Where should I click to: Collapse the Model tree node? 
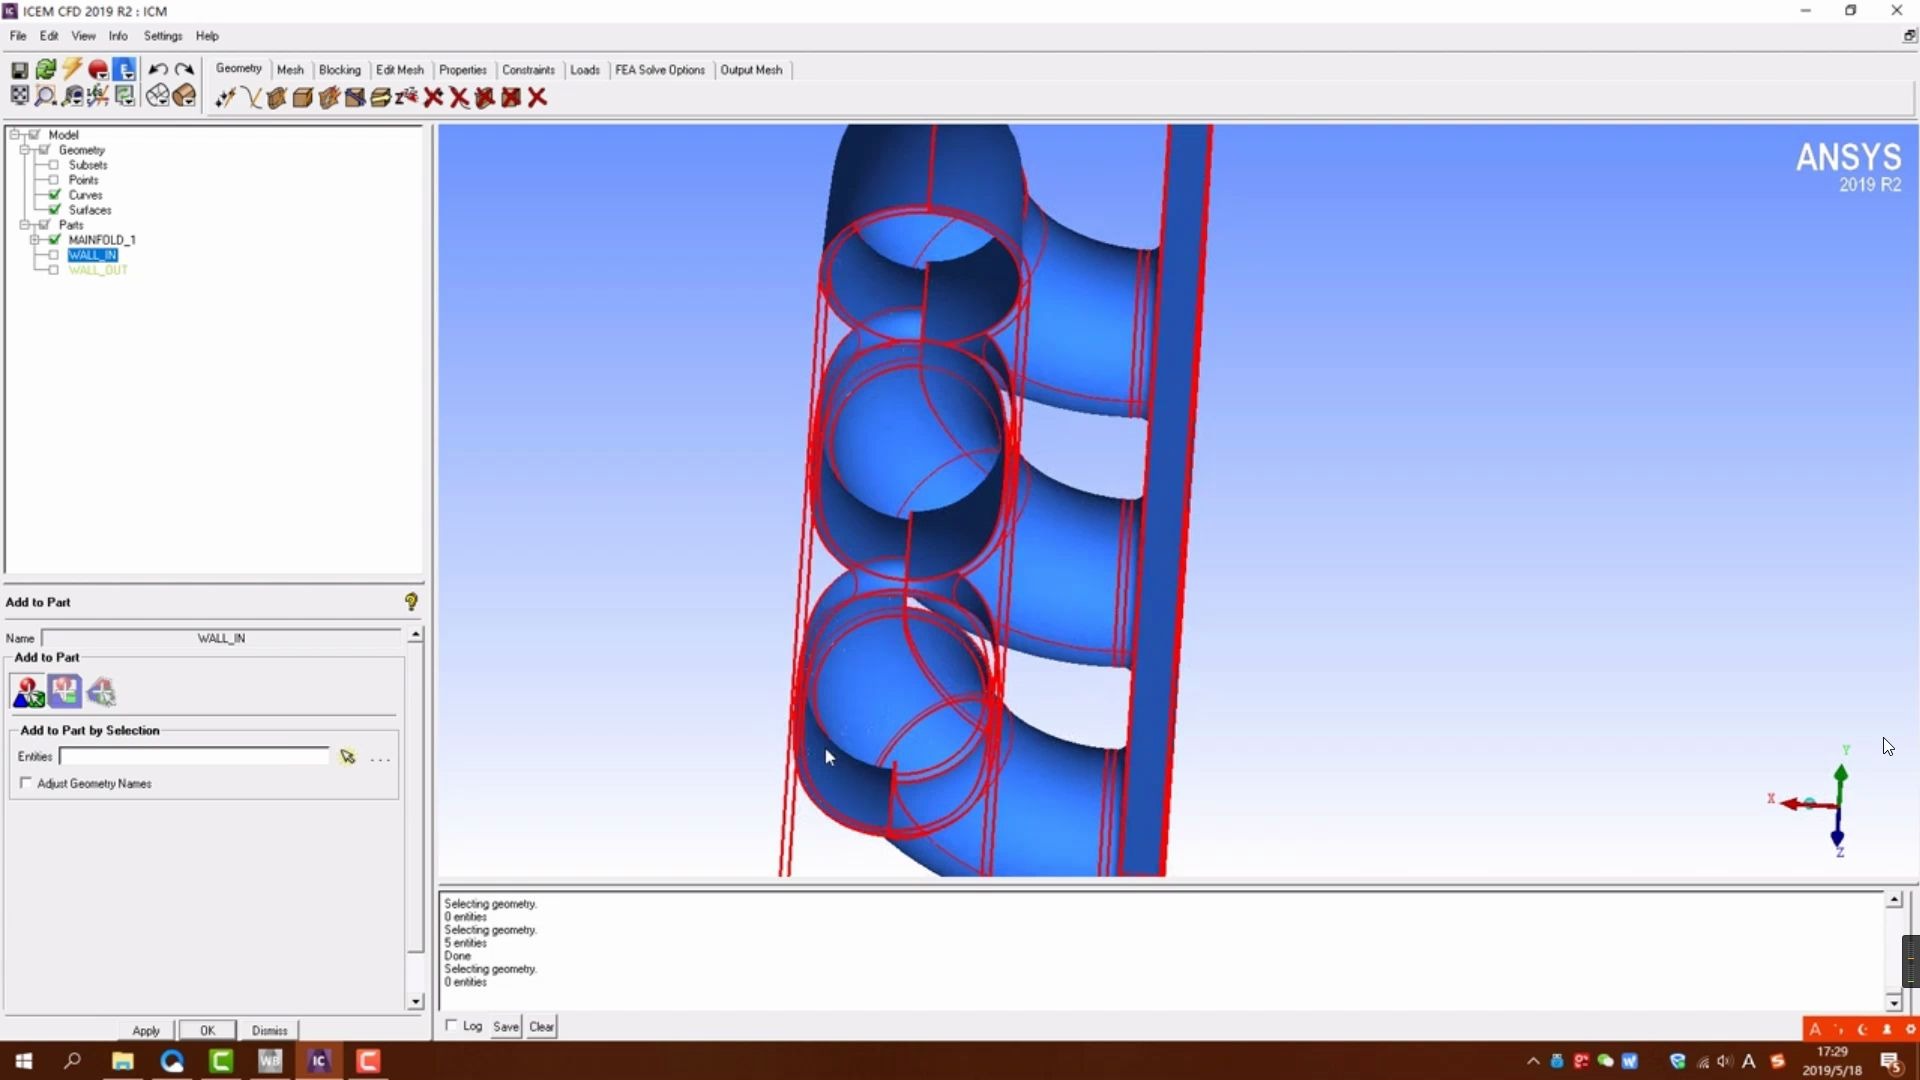click(14, 133)
